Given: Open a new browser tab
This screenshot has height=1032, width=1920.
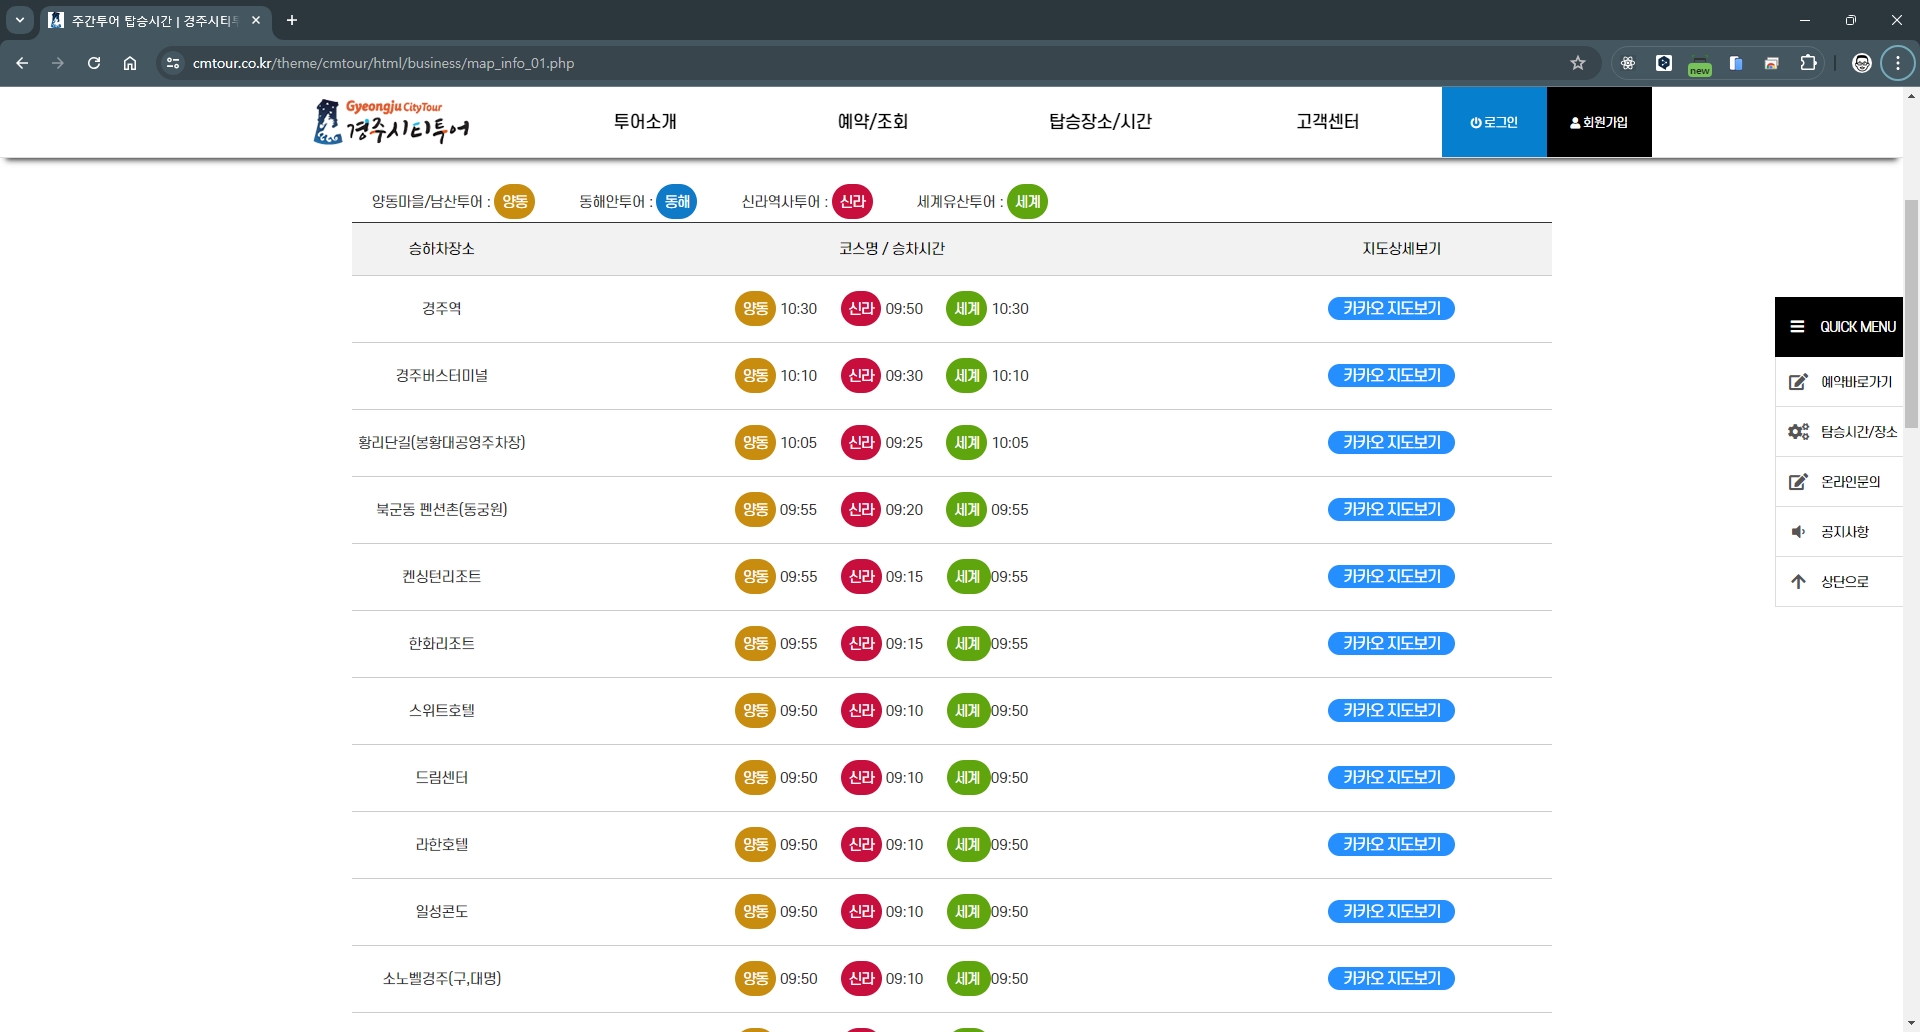Looking at the screenshot, I should point(292,20).
